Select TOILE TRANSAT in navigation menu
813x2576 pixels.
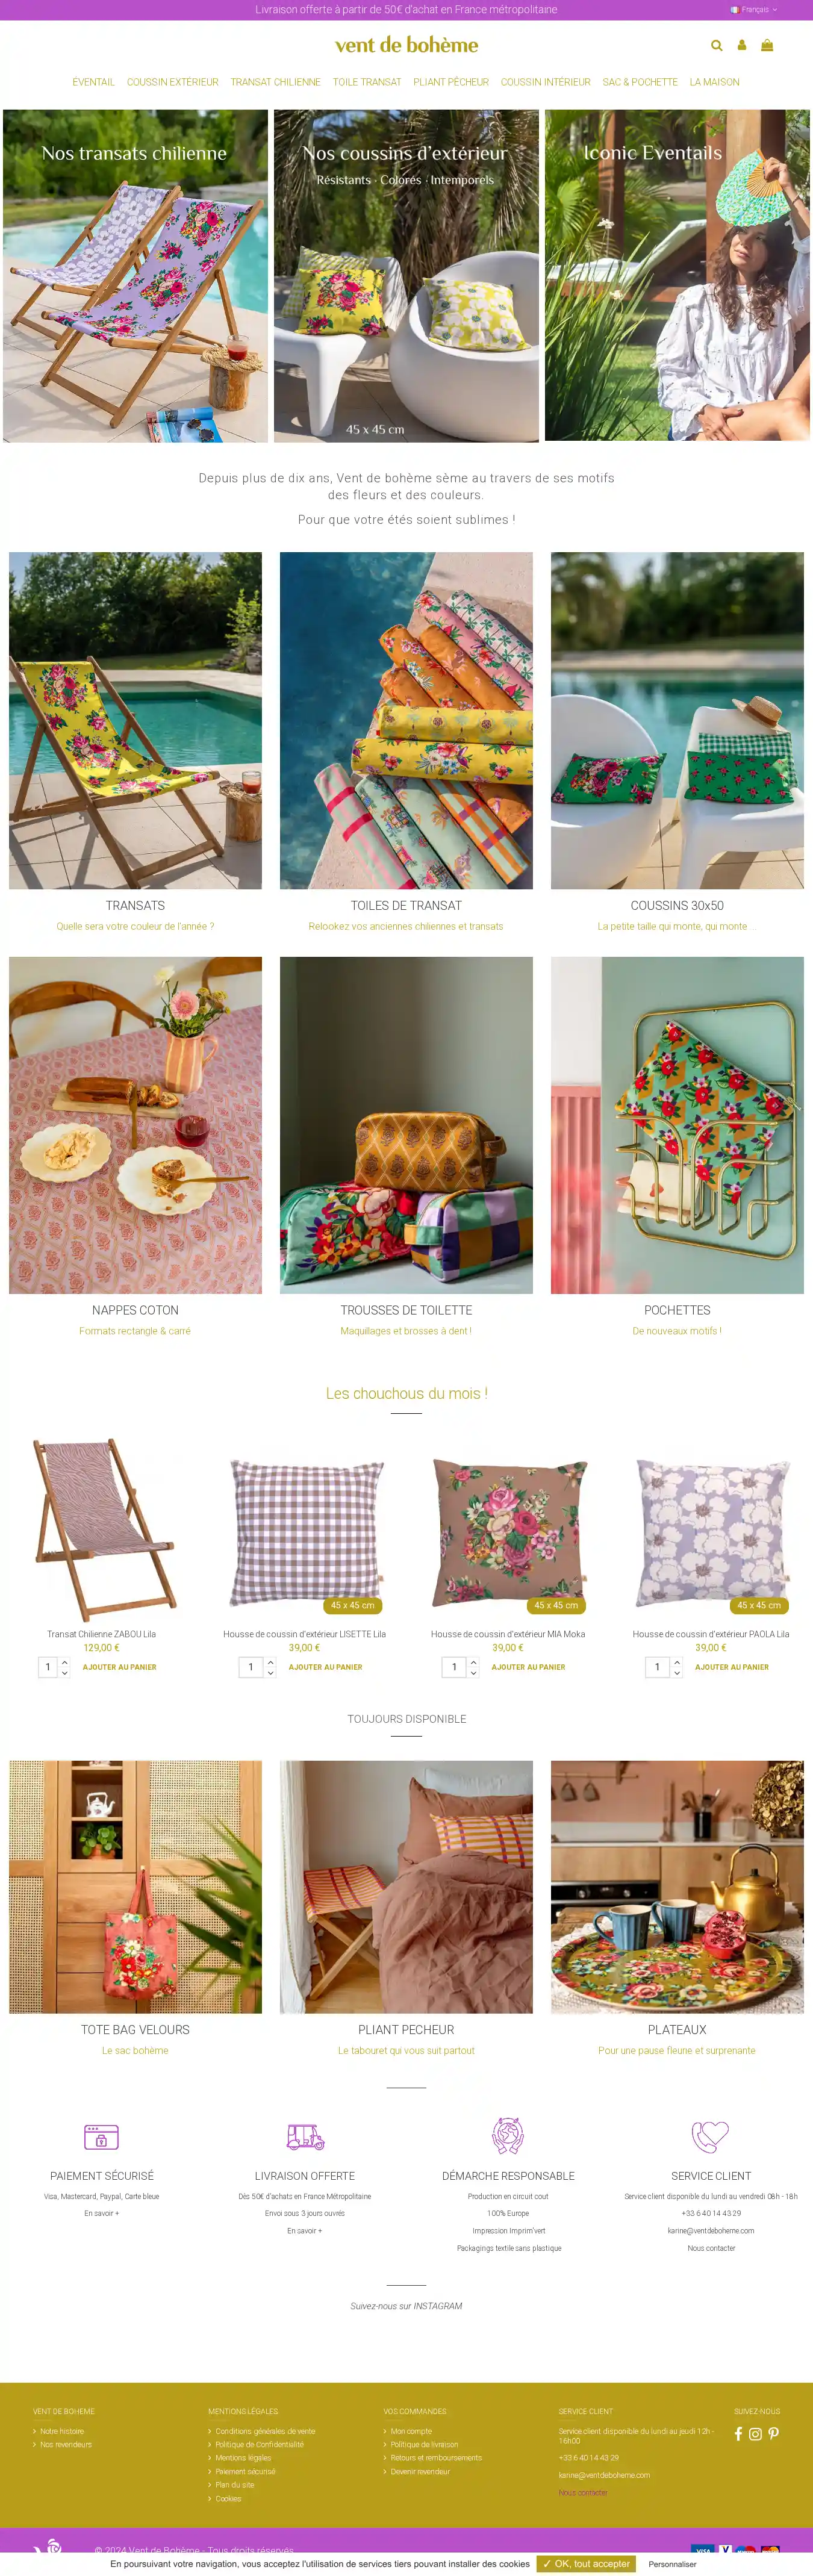[x=367, y=82]
